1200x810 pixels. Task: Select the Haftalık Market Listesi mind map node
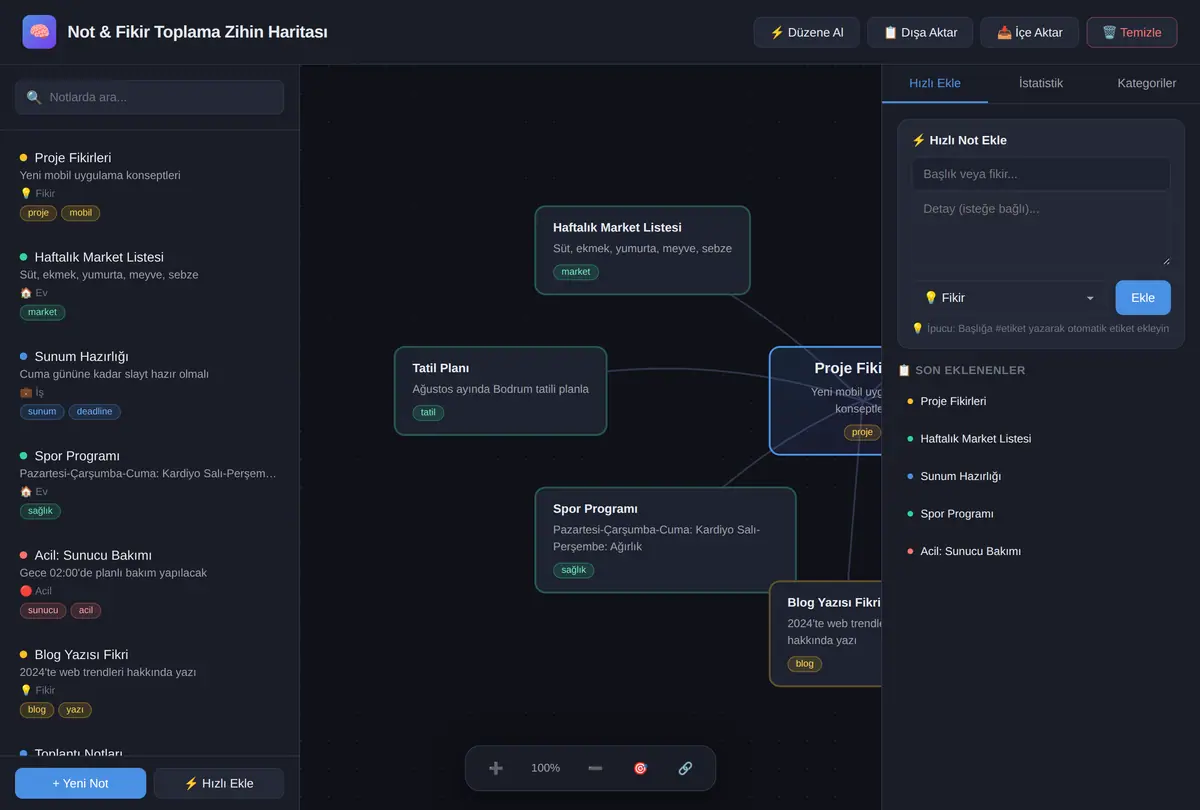coord(642,250)
